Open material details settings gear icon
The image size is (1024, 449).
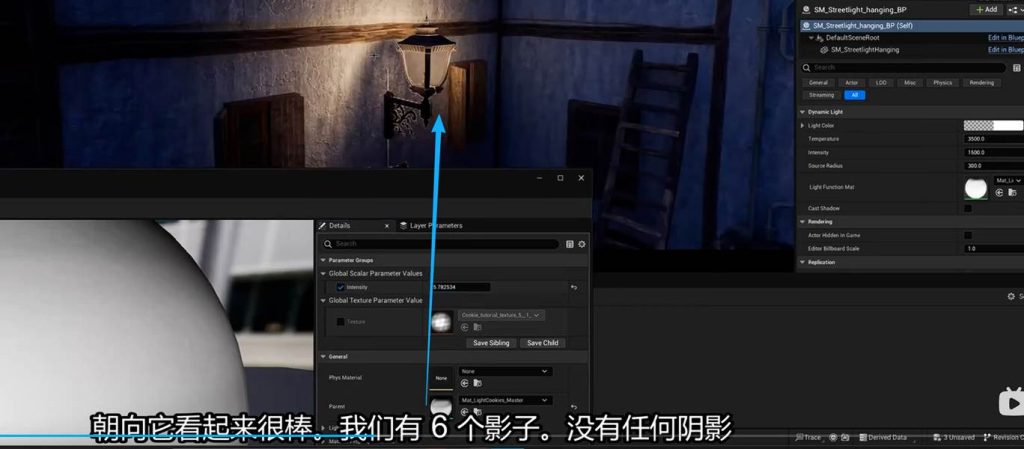pos(582,243)
